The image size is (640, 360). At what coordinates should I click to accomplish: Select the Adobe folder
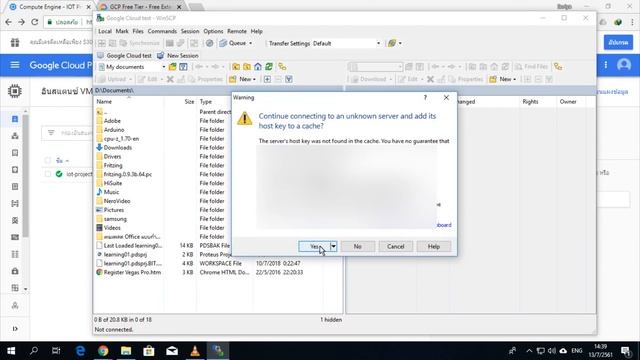click(x=112, y=121)
